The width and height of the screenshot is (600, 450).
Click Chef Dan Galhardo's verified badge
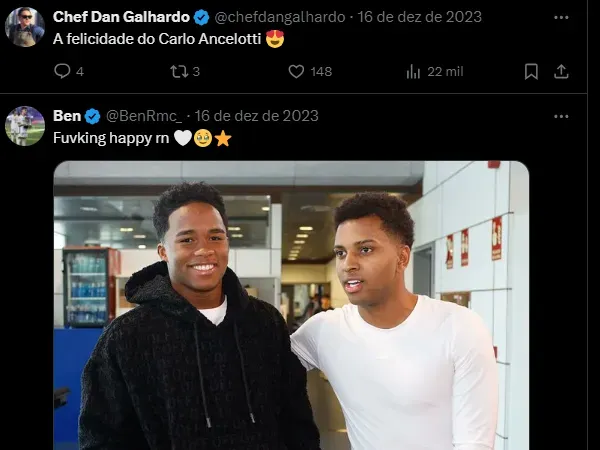tap(202, 18)
